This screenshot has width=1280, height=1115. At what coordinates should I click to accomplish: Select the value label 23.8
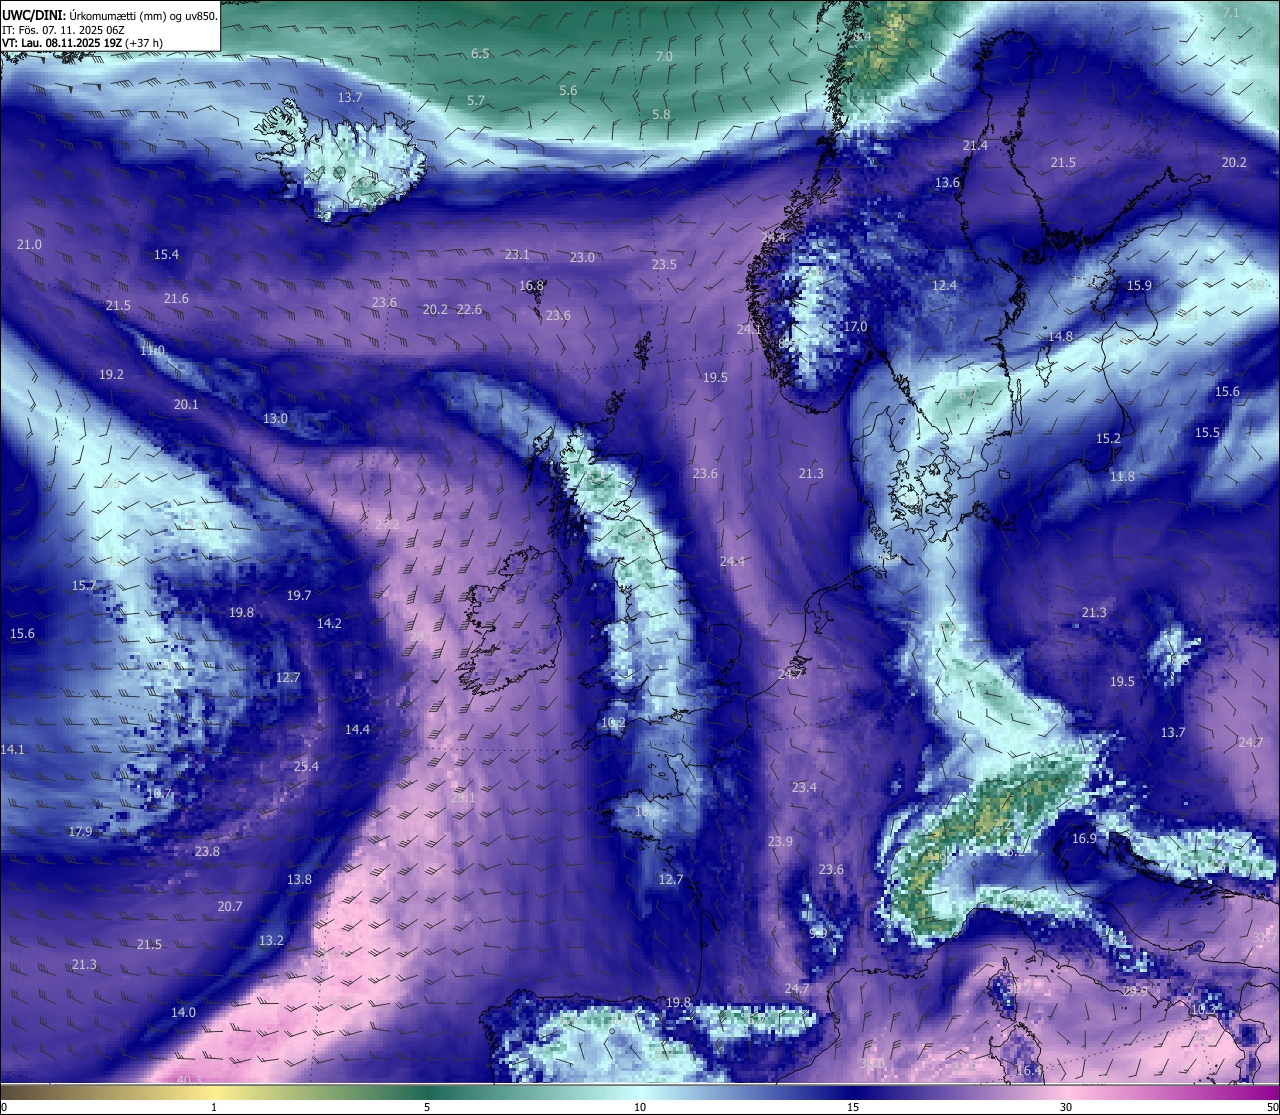tap(207, 852)
